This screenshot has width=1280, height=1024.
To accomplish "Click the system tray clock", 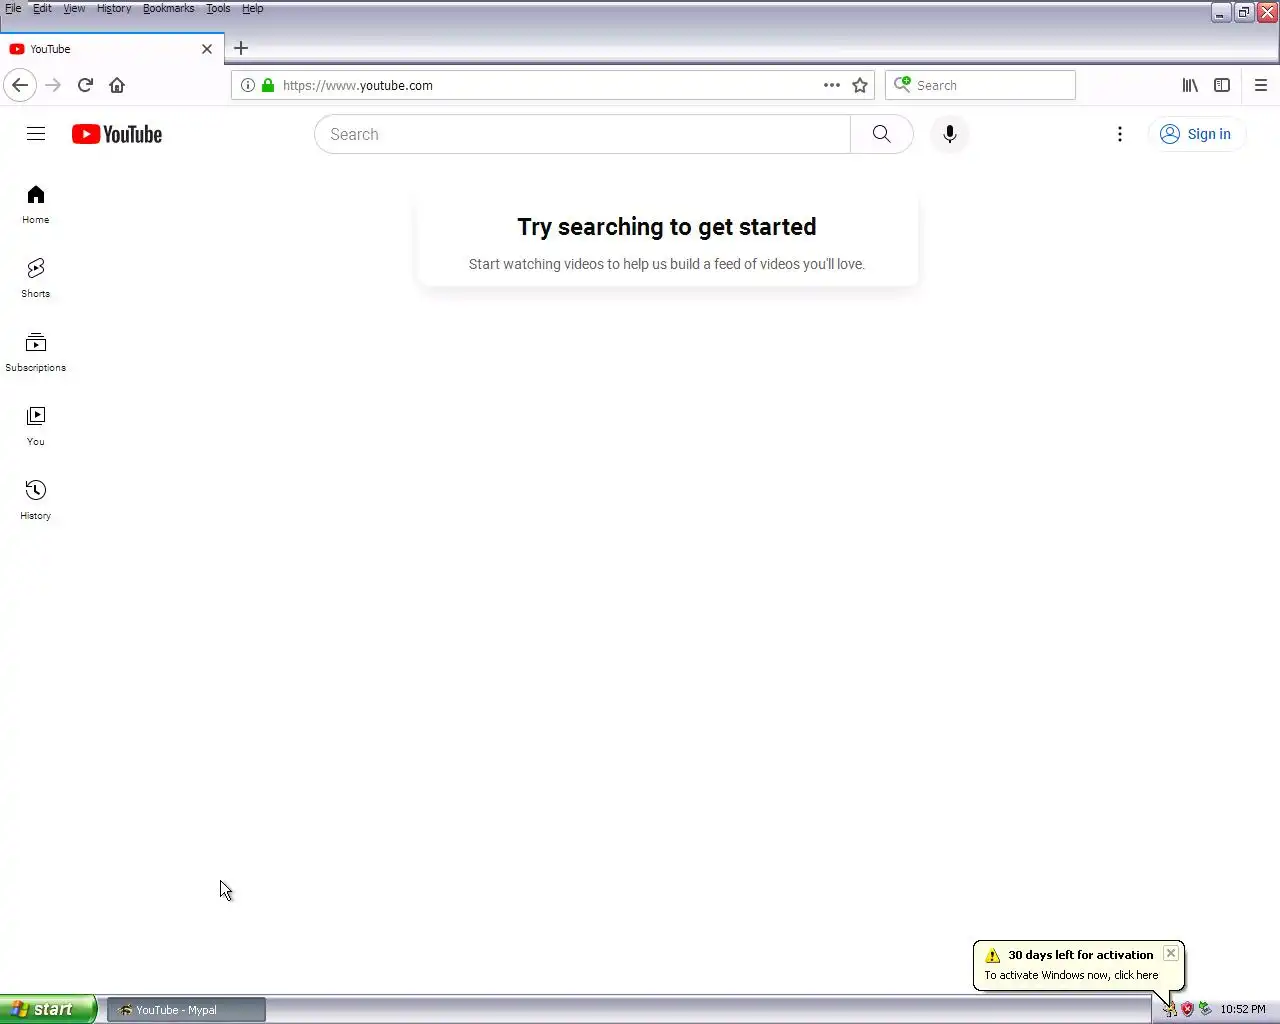I will click(1243, 1009).
